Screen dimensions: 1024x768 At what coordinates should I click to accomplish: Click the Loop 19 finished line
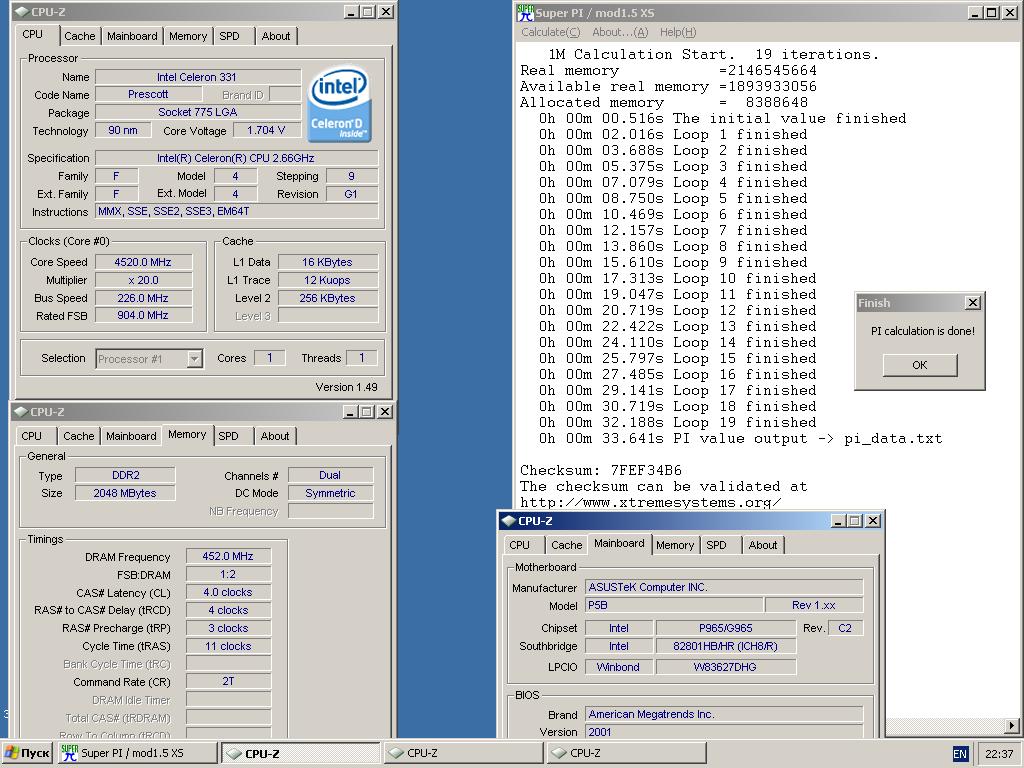677,423
